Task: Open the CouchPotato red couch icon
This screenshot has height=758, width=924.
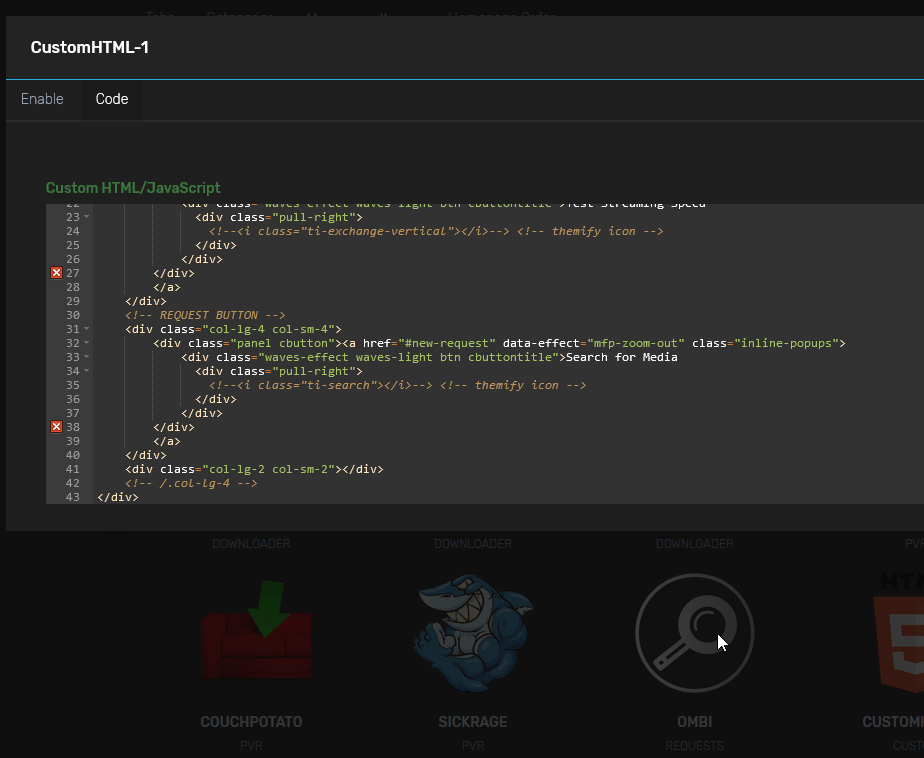Action: pyautogui.click(x=256, y=631)
